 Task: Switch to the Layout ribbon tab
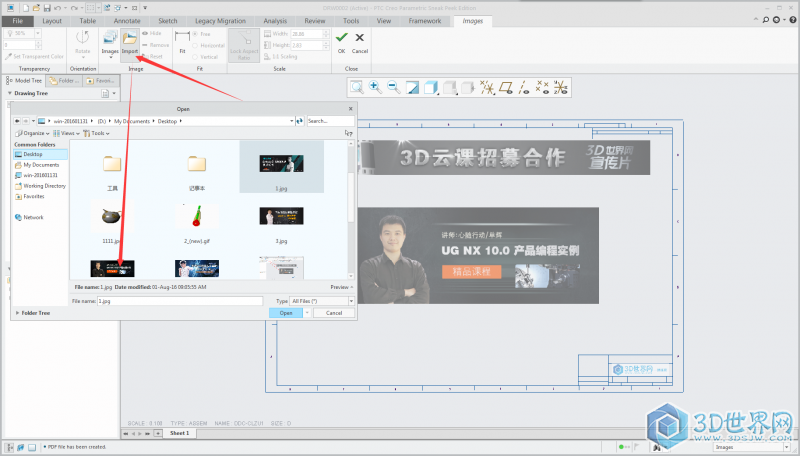pos(52,21)
